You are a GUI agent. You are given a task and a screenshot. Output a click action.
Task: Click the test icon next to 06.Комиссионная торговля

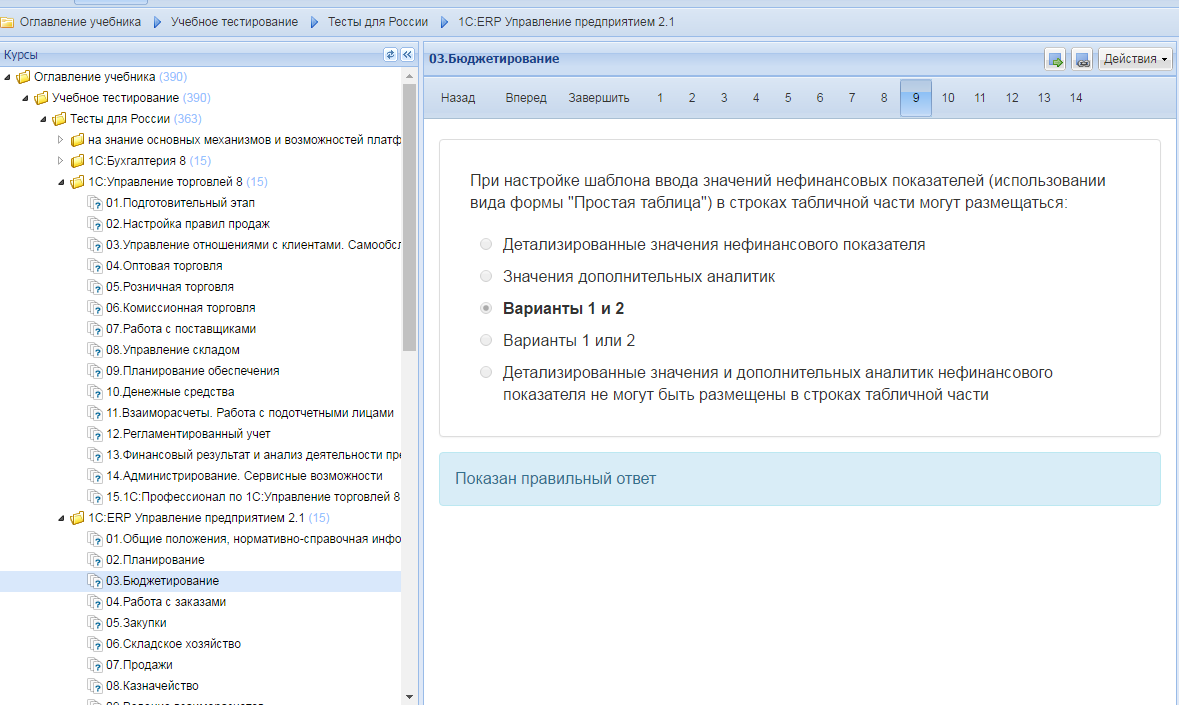pos(95,308)
